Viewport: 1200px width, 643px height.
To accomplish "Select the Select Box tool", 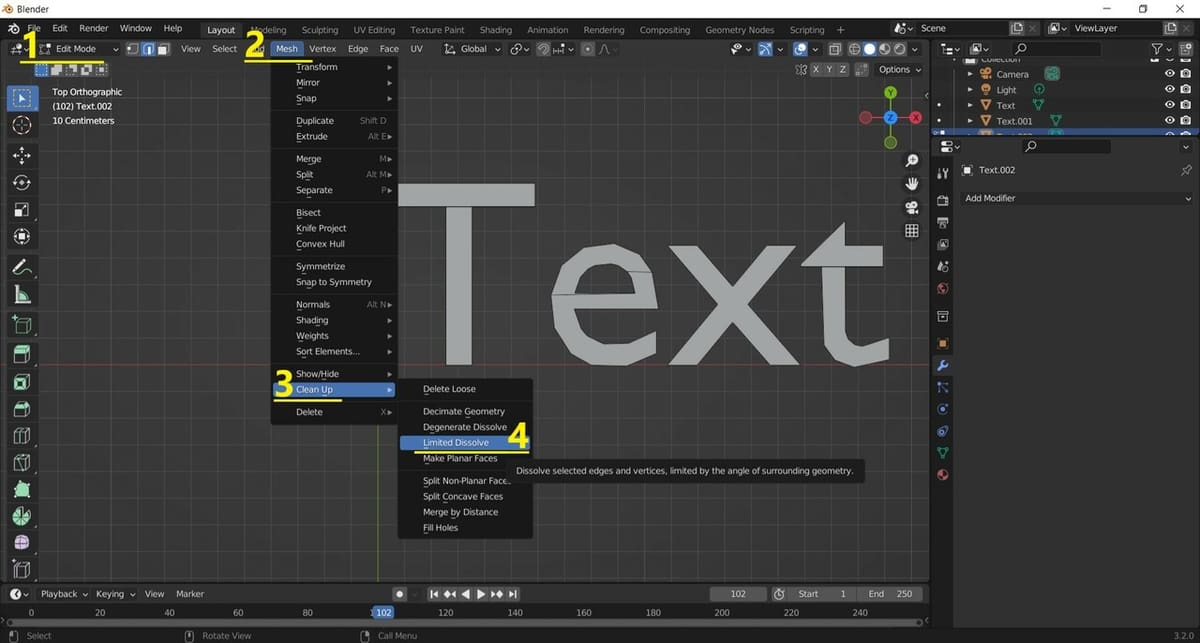I will (22, 98).
